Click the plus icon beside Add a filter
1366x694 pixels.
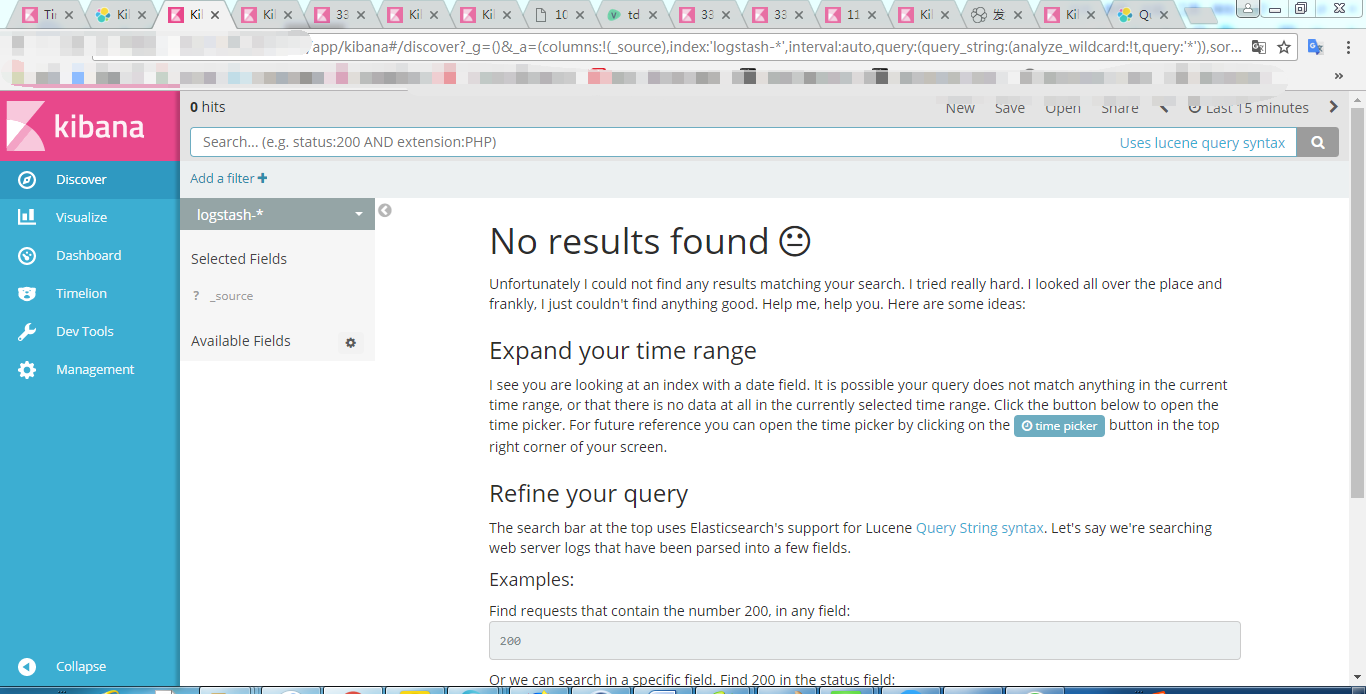(262, 178)
